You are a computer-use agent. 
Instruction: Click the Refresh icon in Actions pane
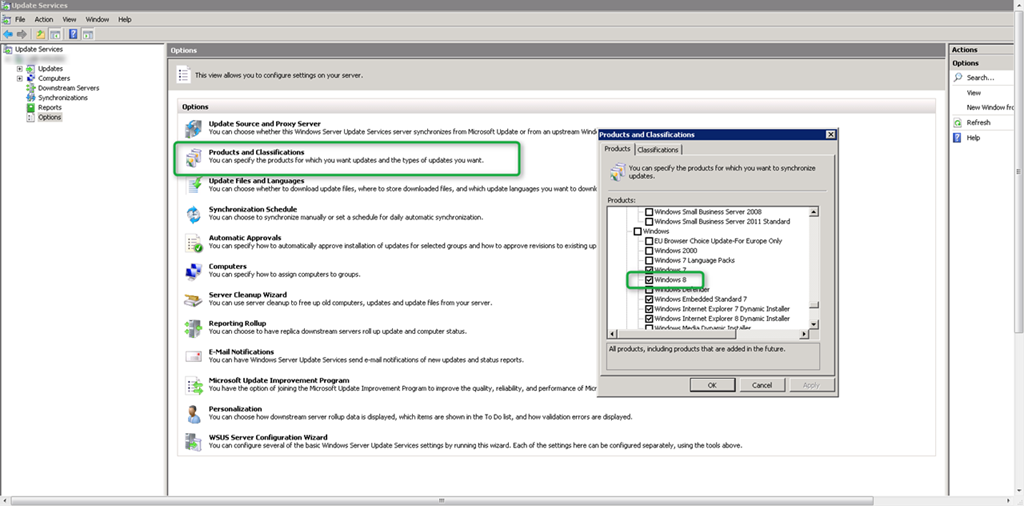(957, 123)
